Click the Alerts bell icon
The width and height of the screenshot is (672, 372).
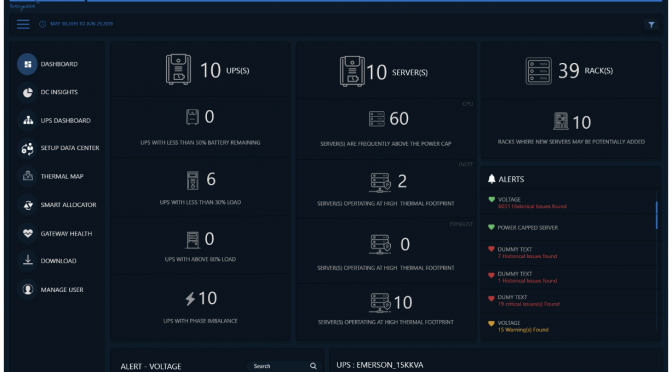492,179
